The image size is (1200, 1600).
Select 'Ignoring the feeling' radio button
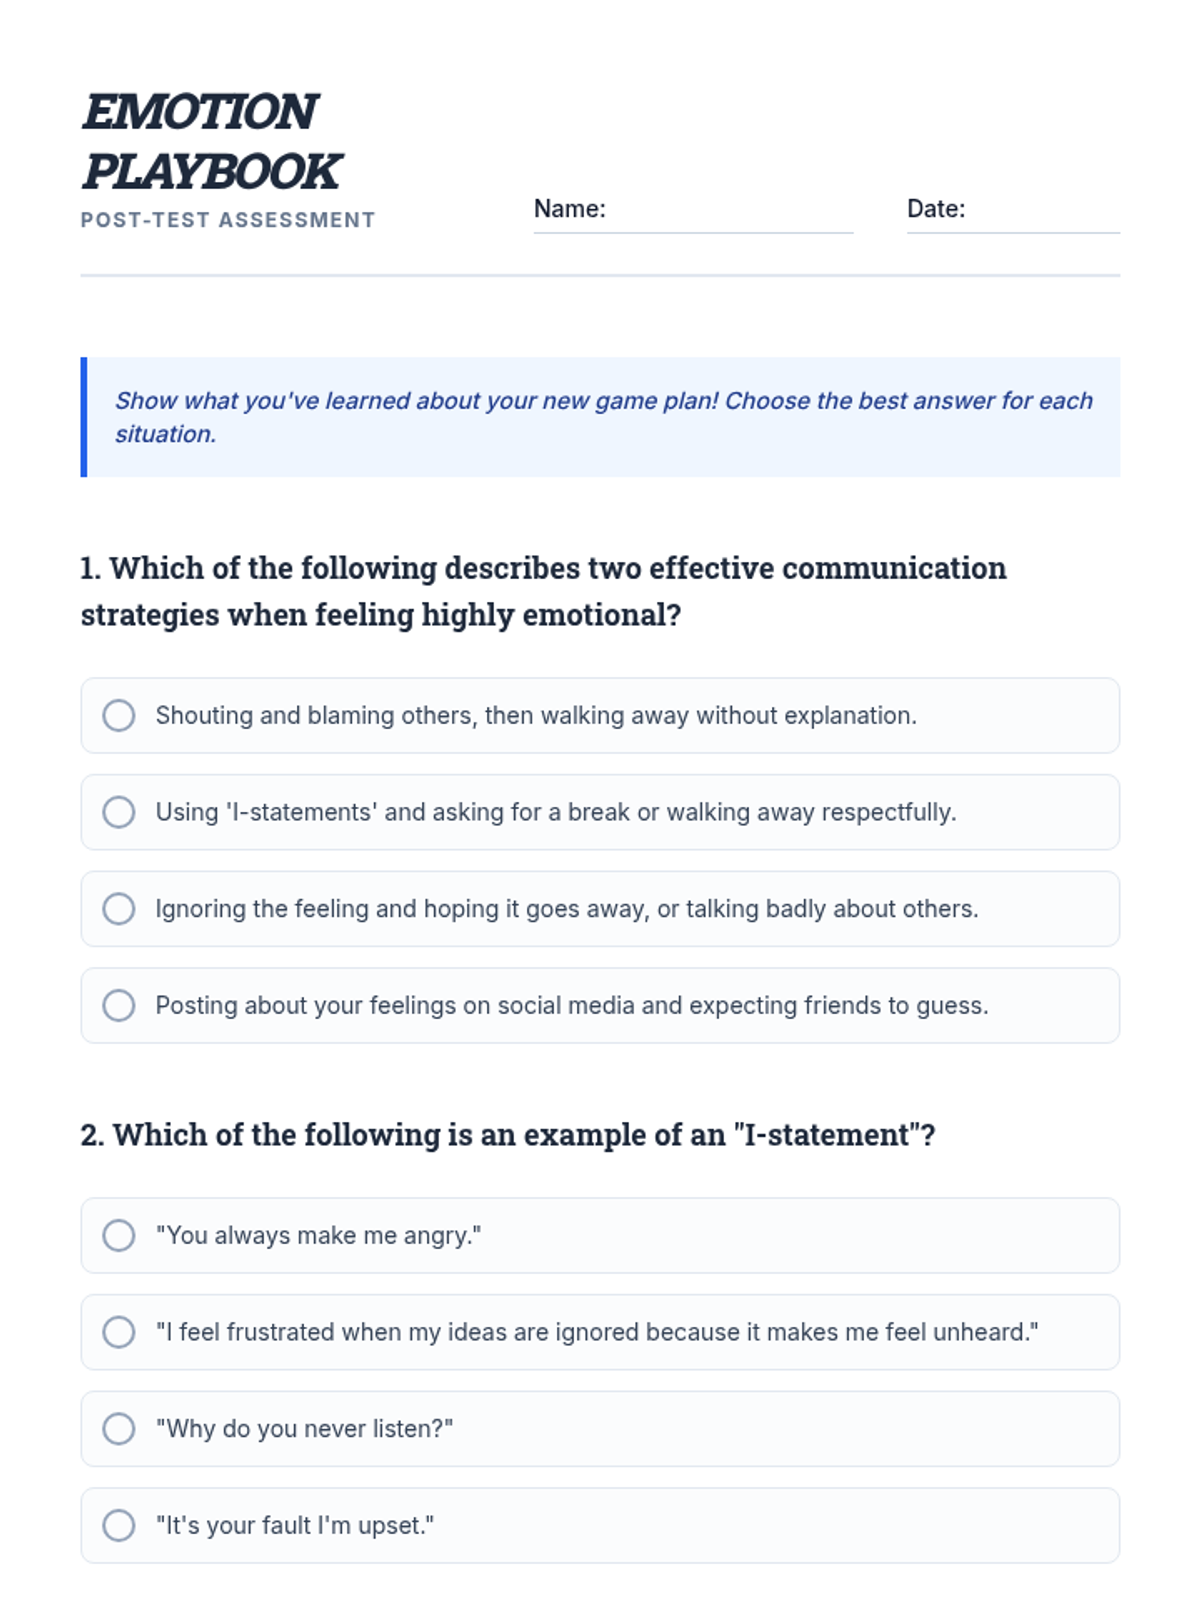pos(119,909)
